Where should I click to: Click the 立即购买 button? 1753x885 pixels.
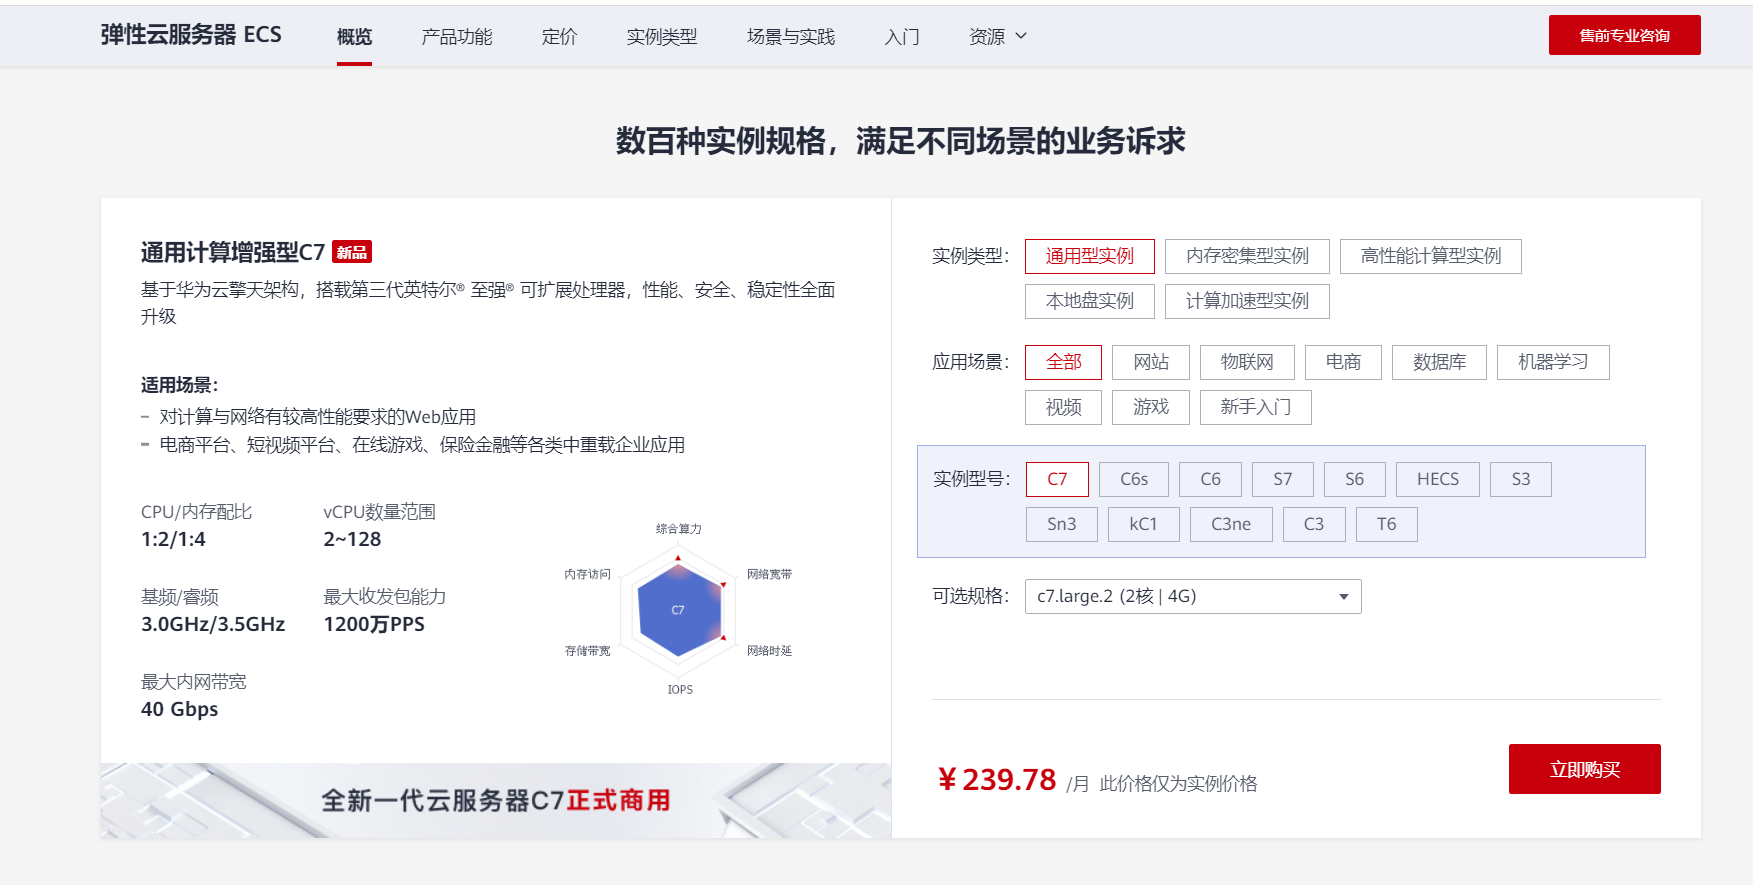(x=1584, y=769)
